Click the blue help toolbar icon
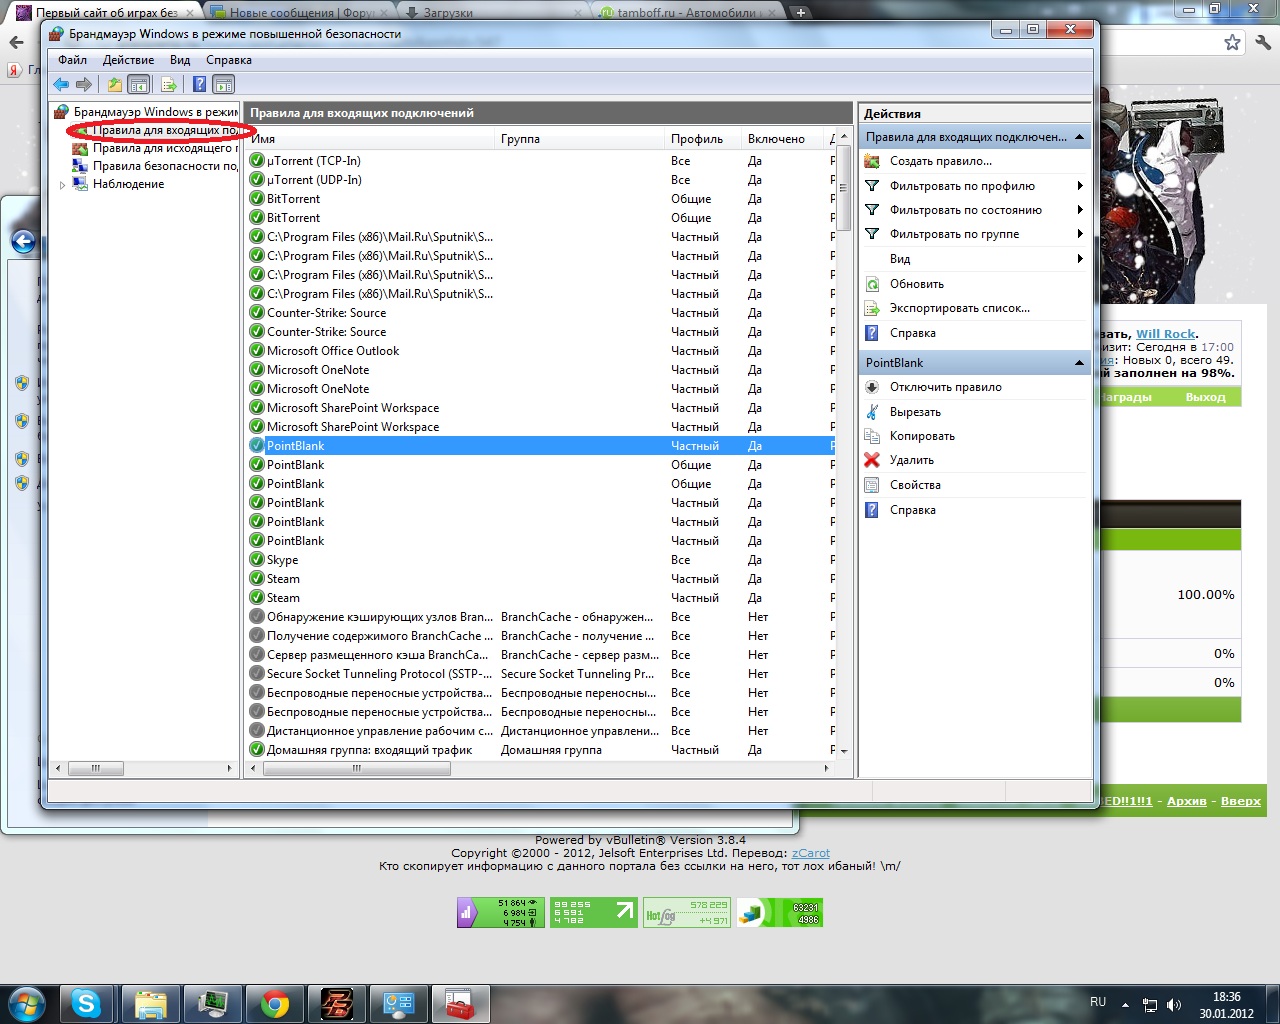This screenshot has width=1280, height=1024. pos(199,85)
